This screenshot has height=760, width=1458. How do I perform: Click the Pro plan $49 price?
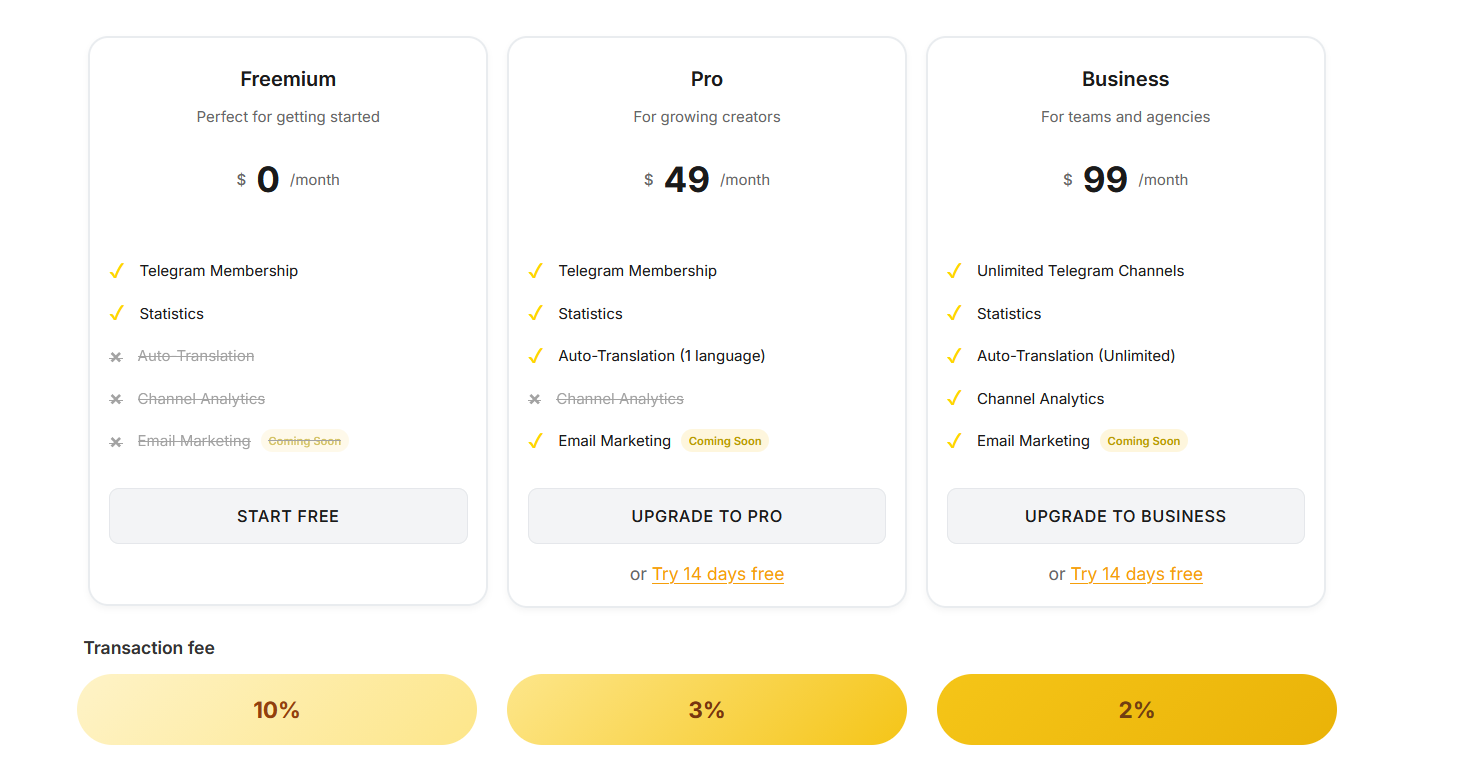click(687, 180)
